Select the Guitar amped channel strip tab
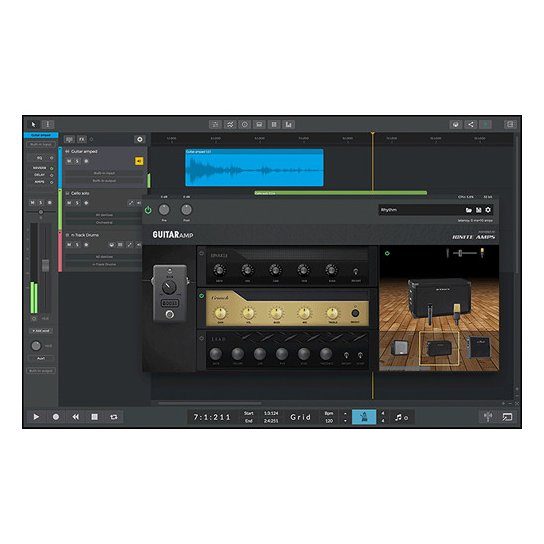Image resolution: width=544 pixels, height=544 pixels. click(x=41, y=135)
